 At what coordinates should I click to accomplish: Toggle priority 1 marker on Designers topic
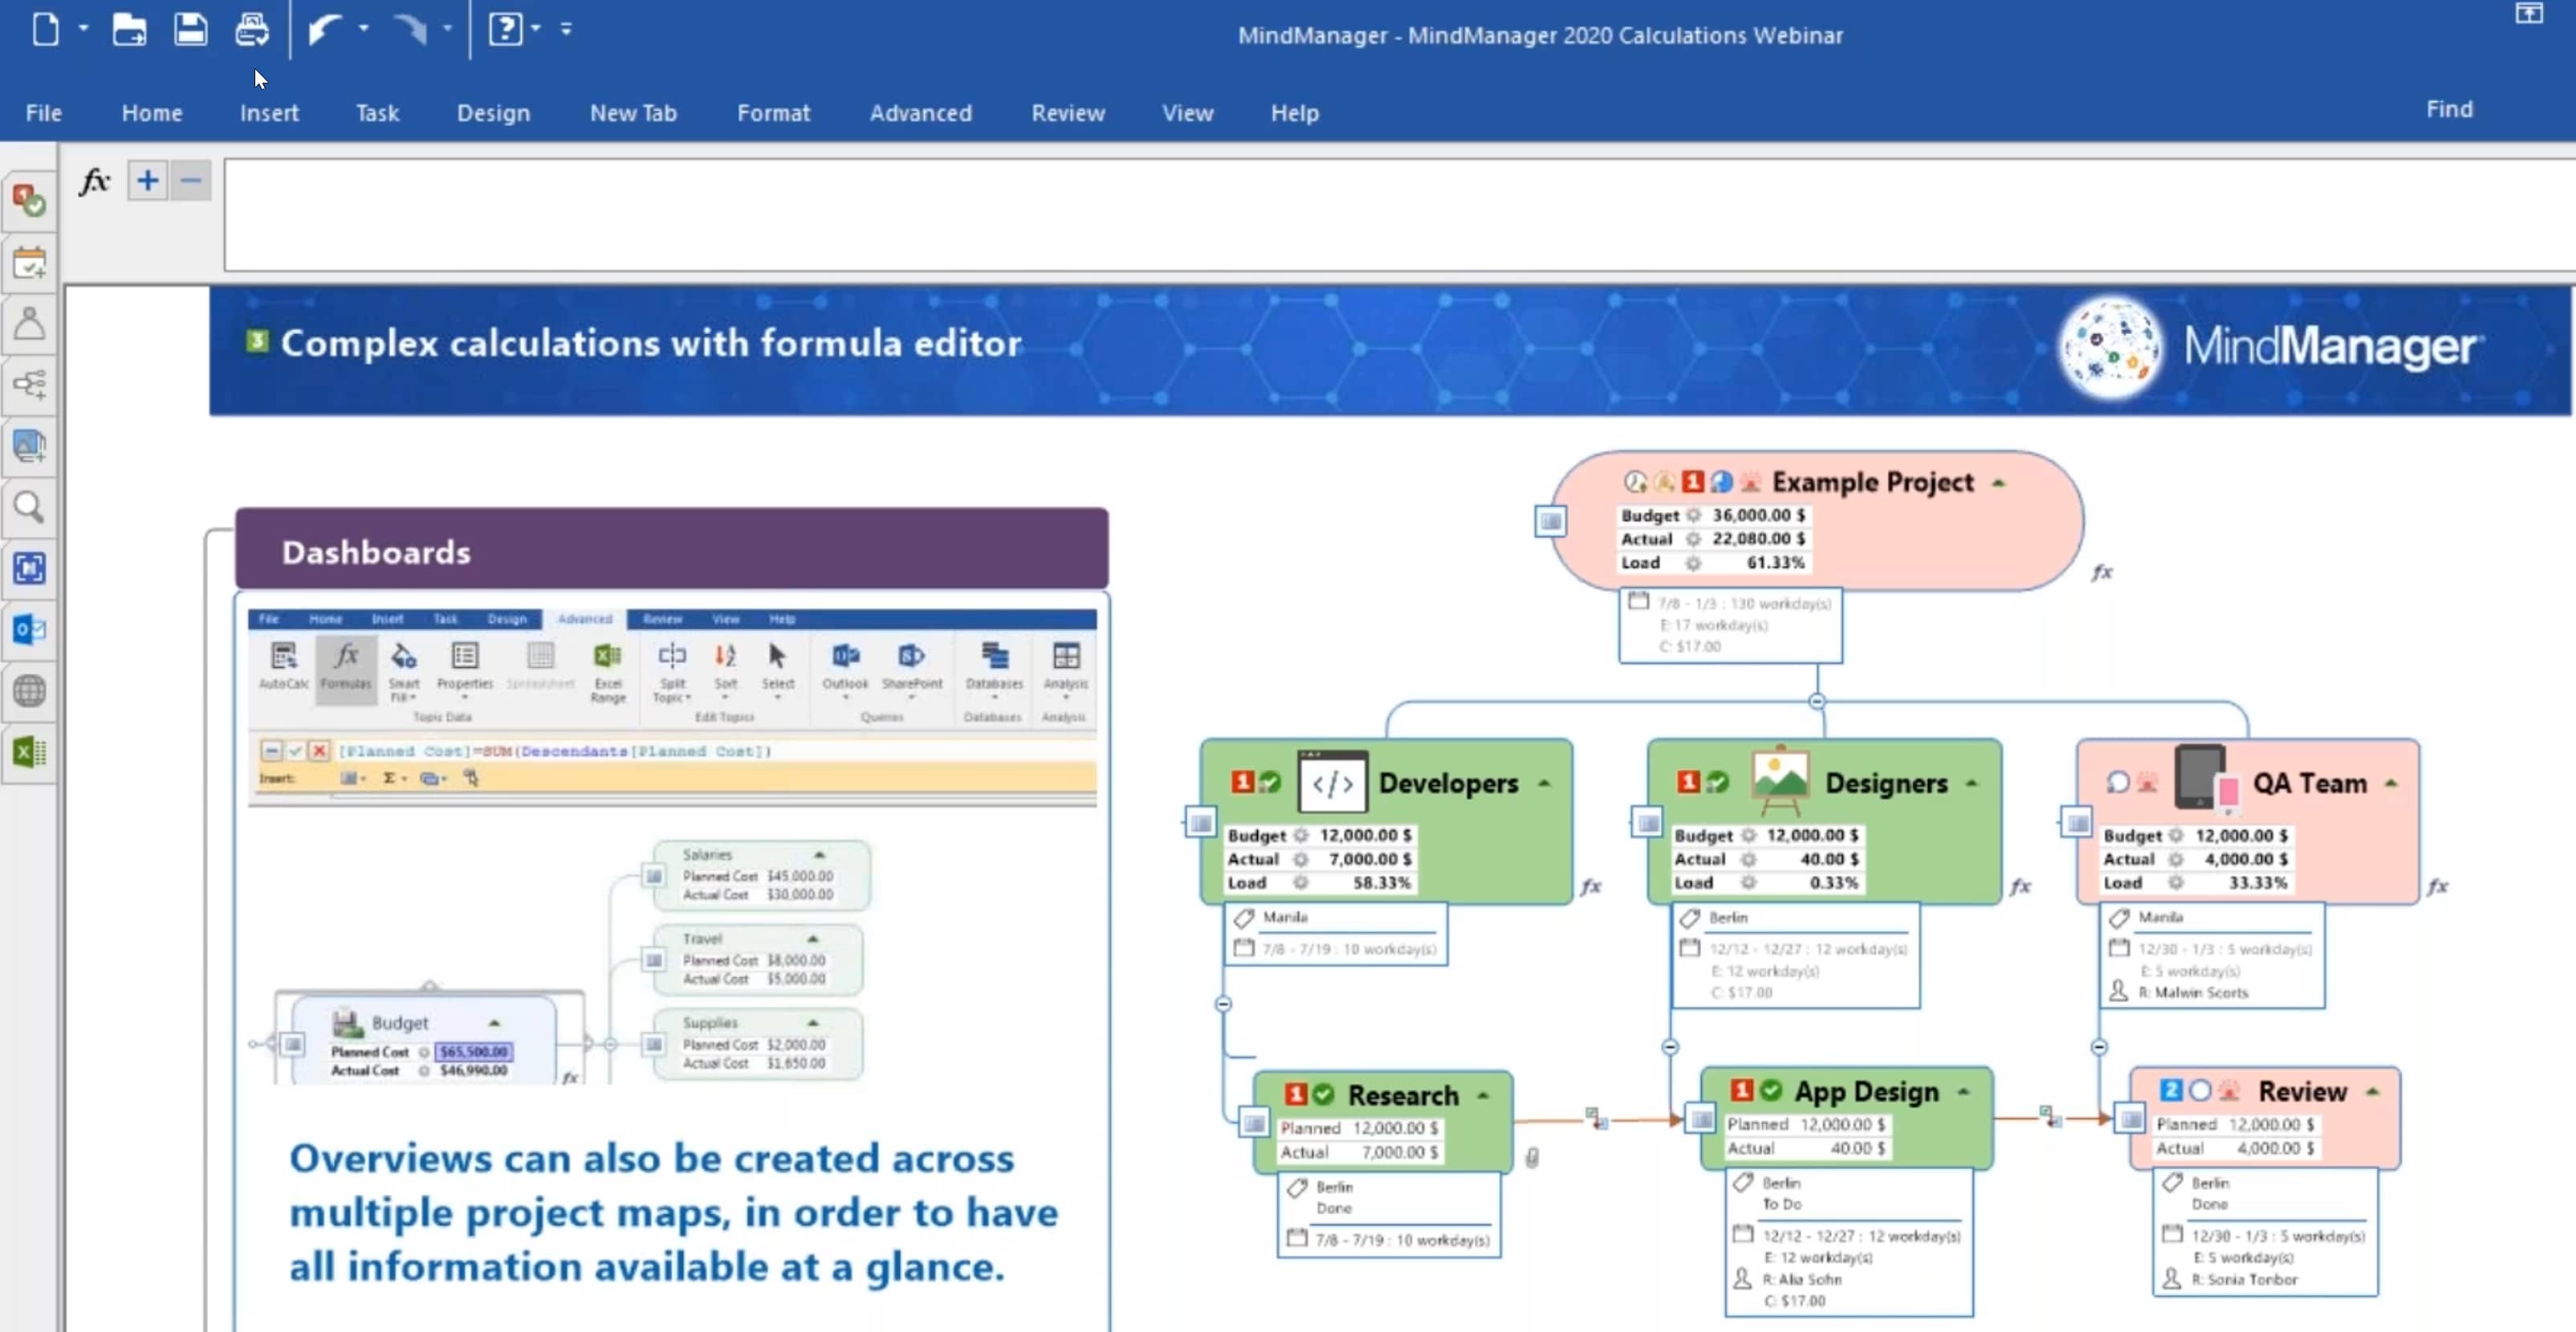click(1688, 782)
